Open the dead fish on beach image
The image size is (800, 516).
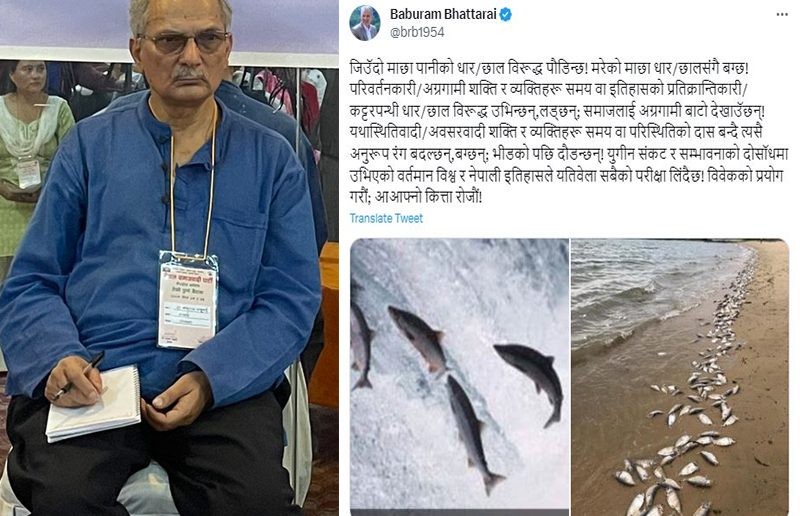[x=680, y=377]
